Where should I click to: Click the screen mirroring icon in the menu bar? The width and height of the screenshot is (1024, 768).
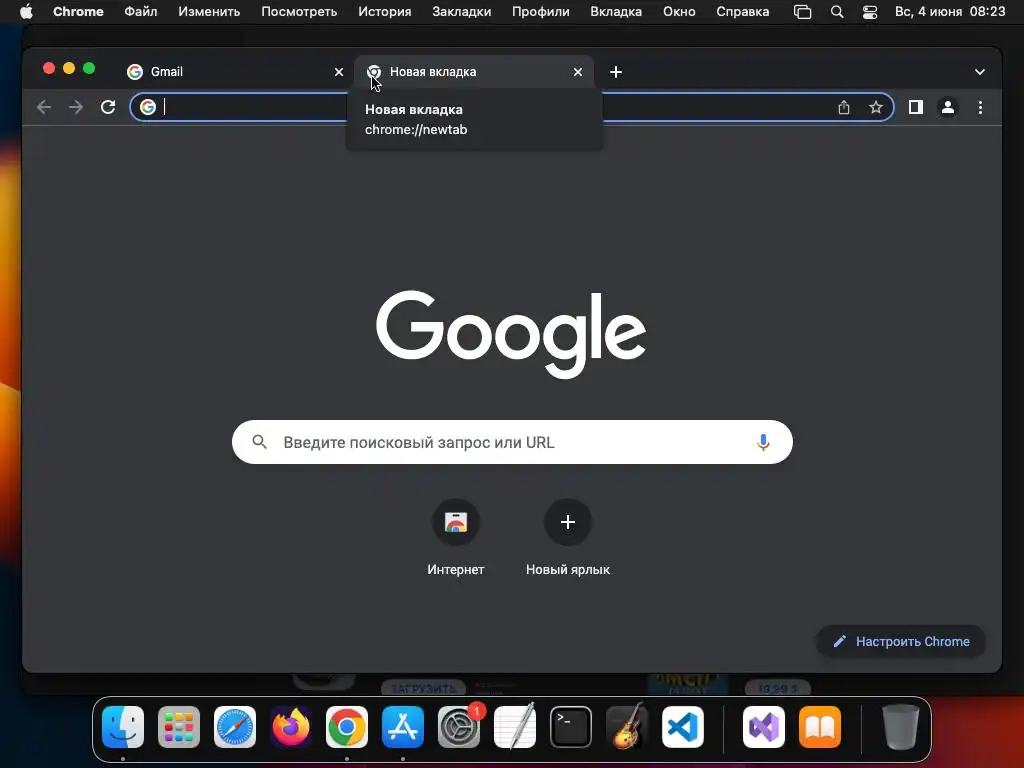803,12
